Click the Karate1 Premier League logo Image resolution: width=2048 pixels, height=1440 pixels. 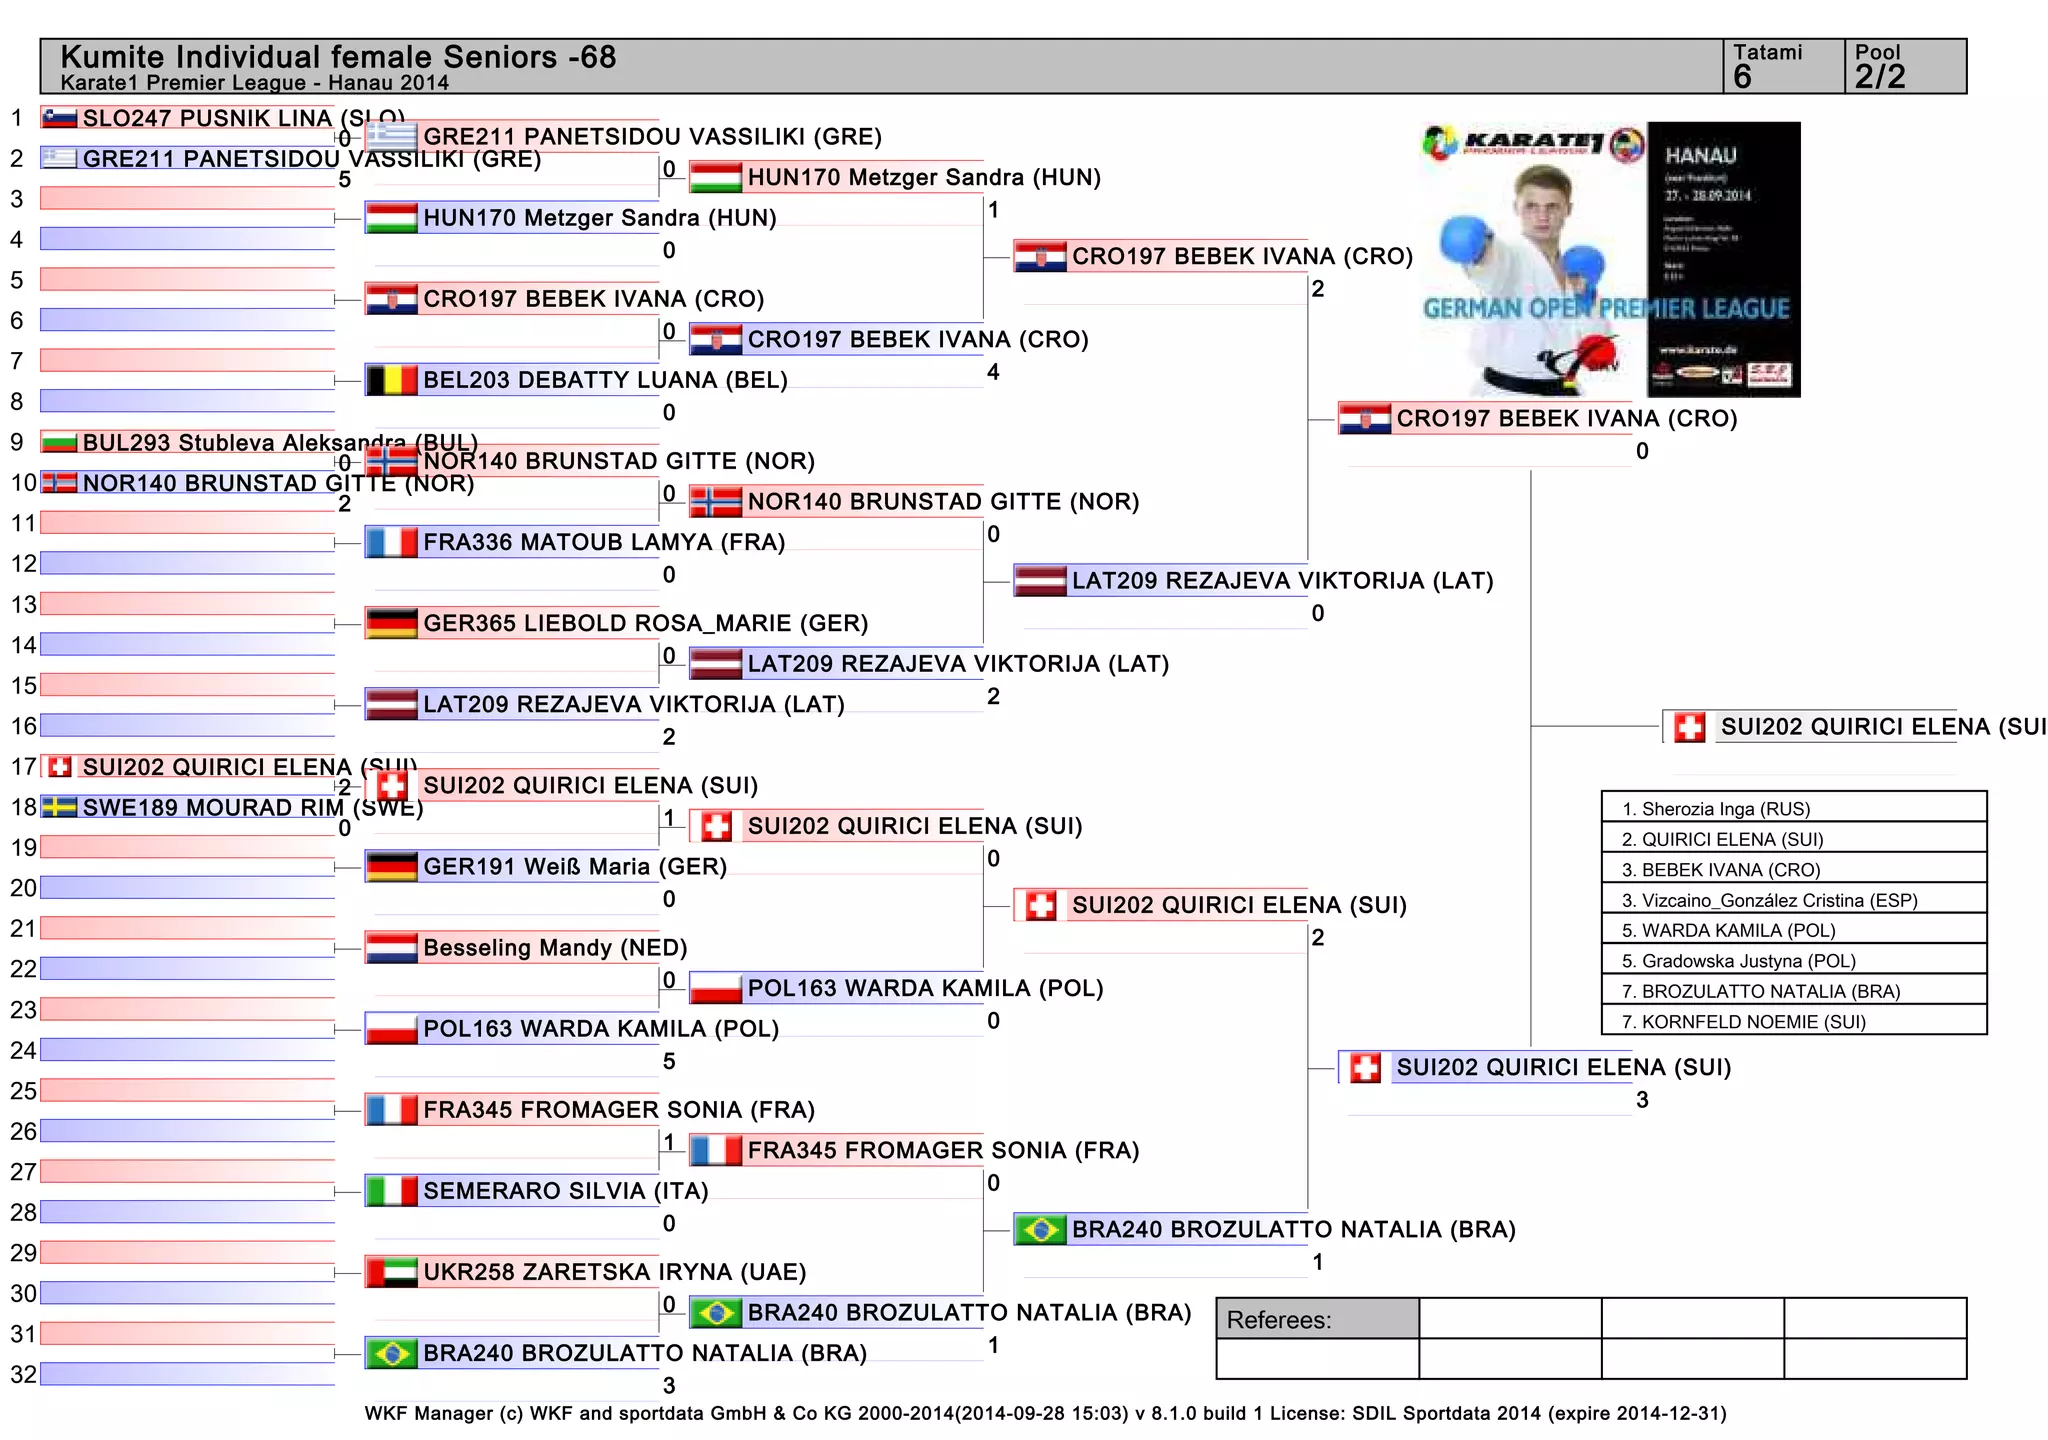point(1533,144)
